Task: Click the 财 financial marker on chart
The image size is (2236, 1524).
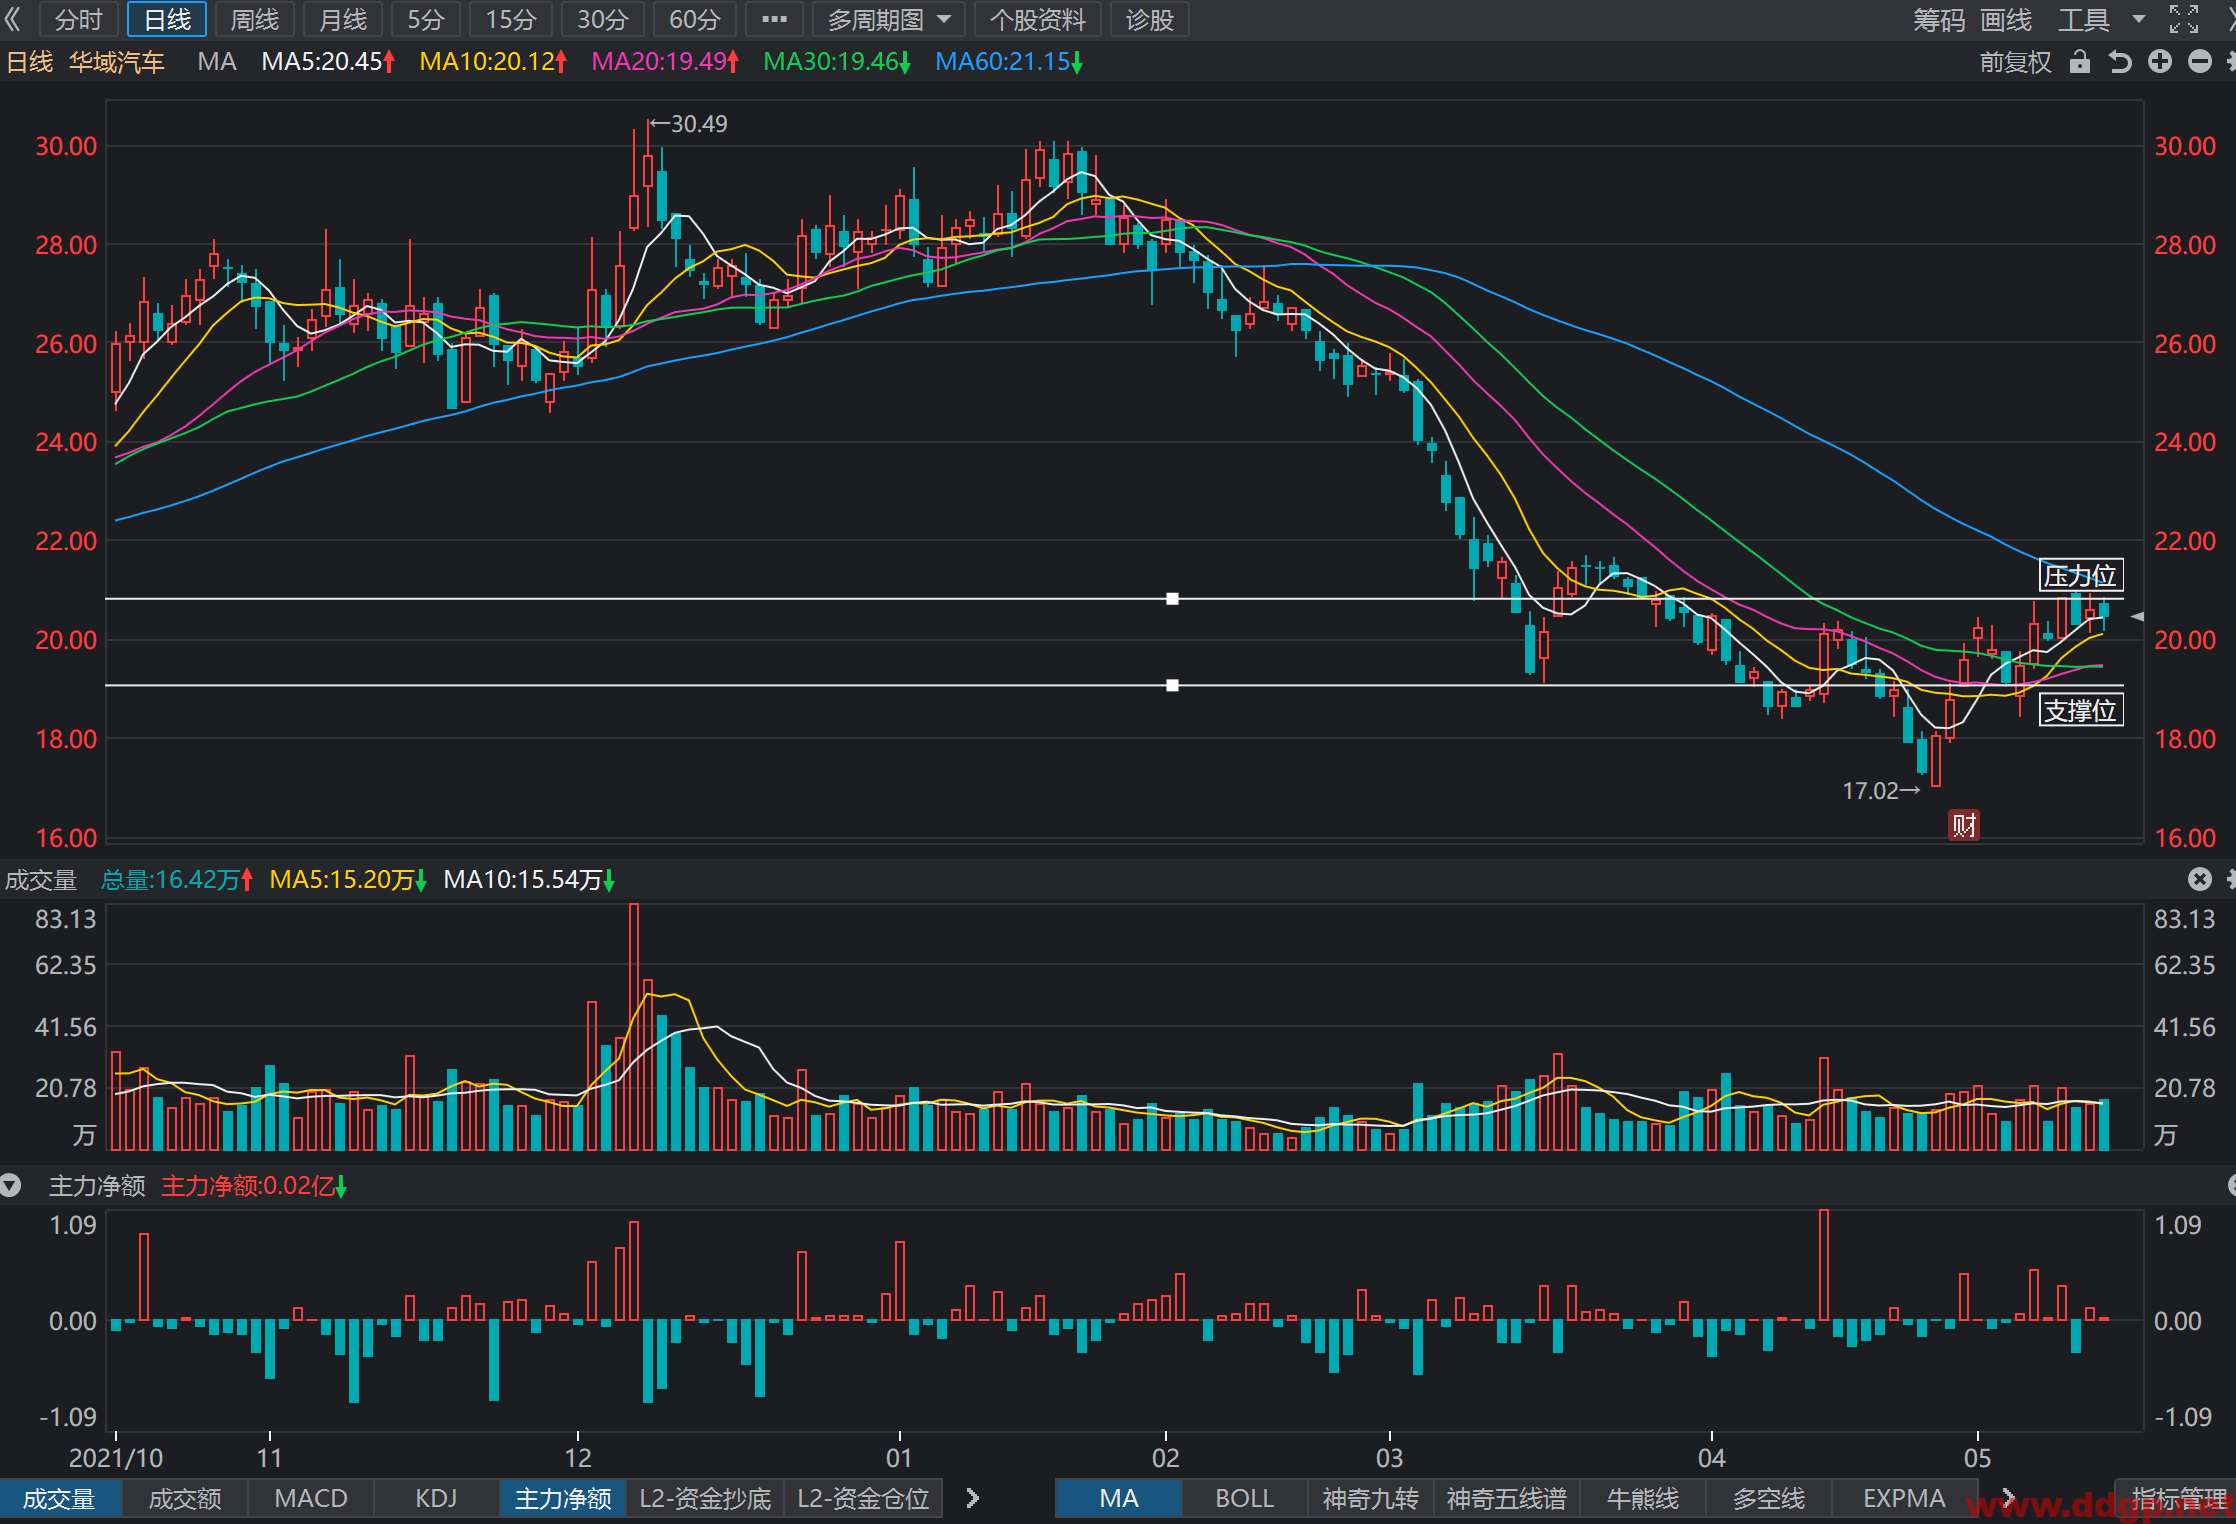Action: click(x=1964, y=825)
